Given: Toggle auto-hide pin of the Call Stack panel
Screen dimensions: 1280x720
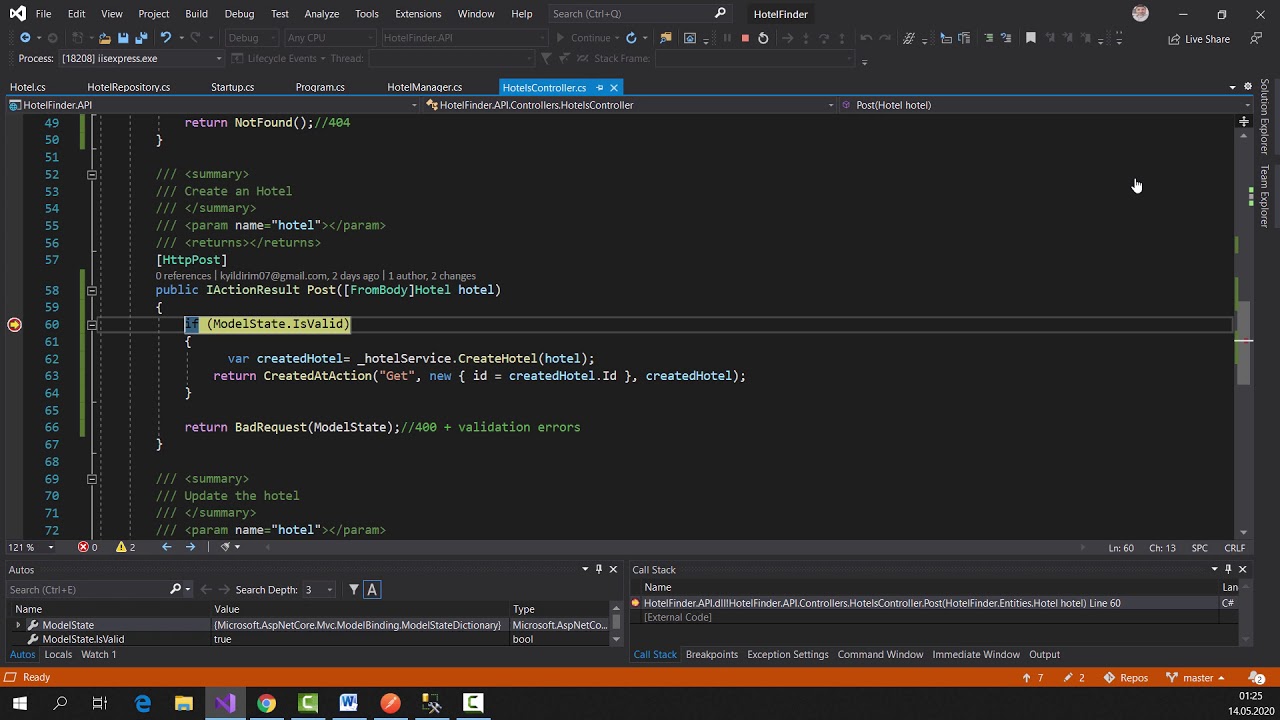Looking at the screenshot, I should 1228,569.
